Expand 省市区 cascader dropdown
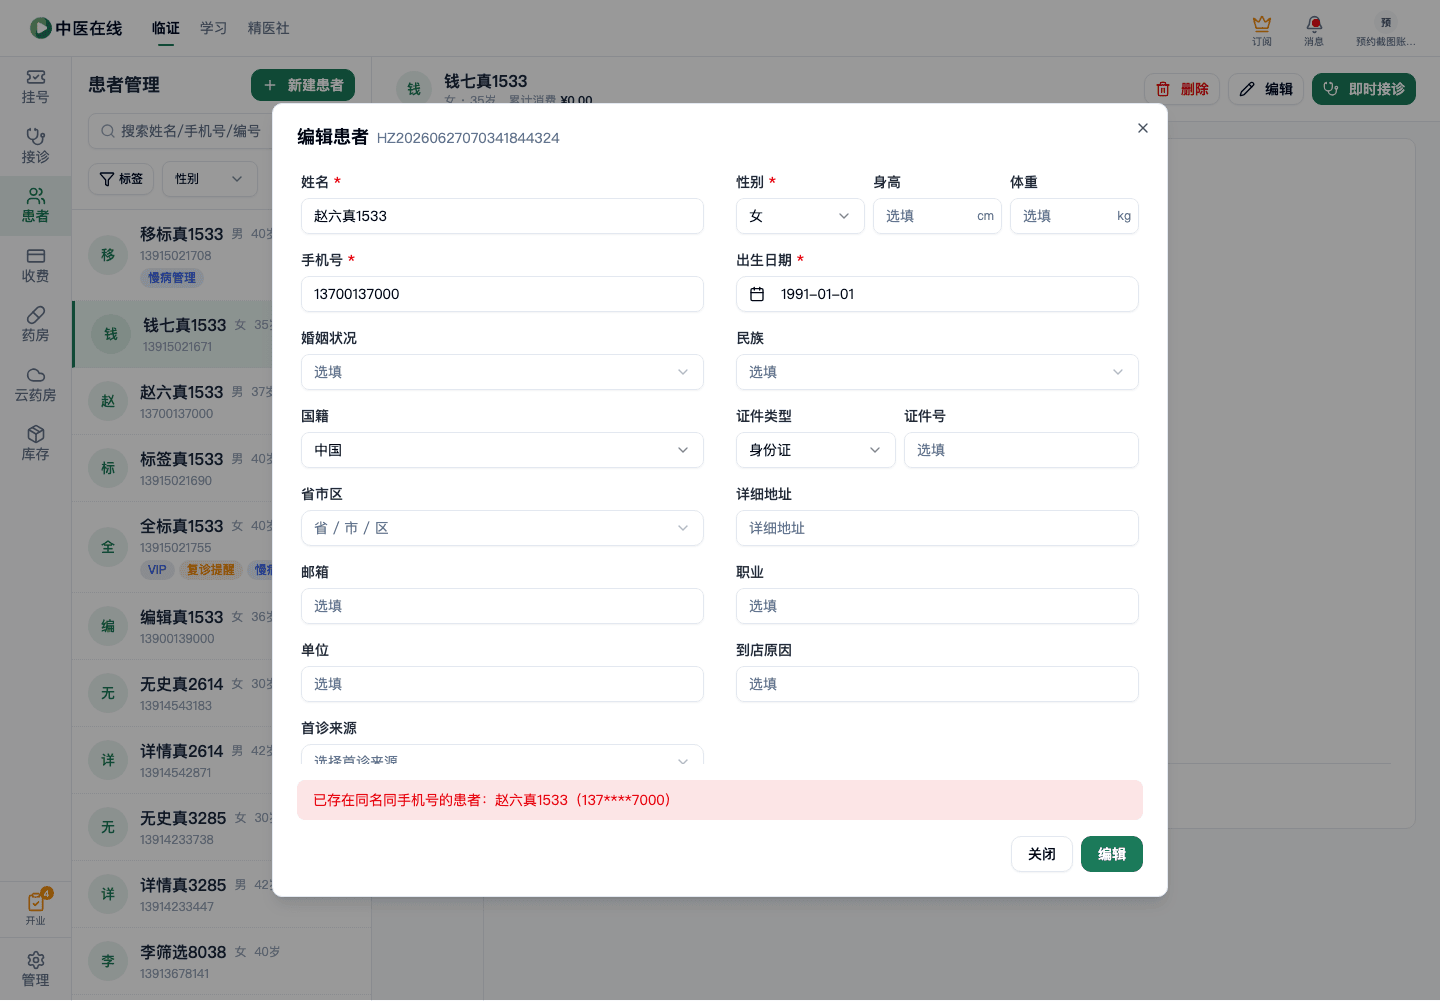 pyautogui.click(x=502, y=528)
